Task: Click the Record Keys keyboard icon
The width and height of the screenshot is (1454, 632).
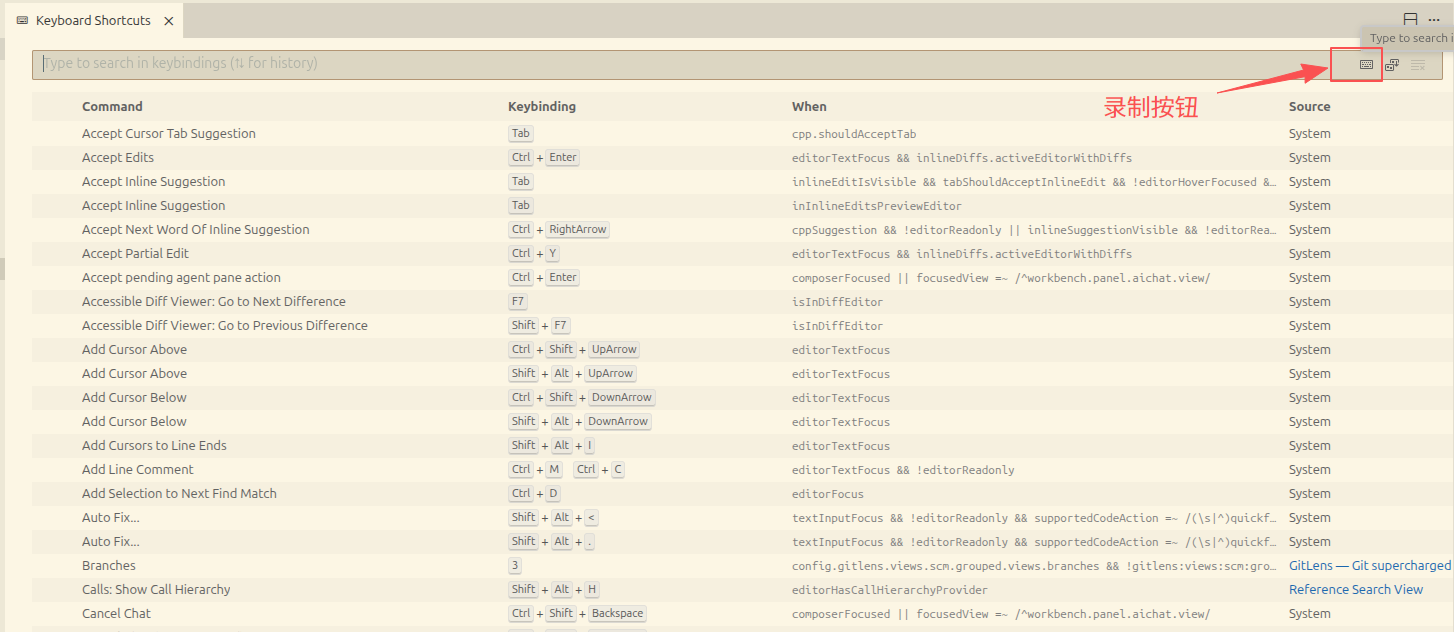Action: point(1366,64)
